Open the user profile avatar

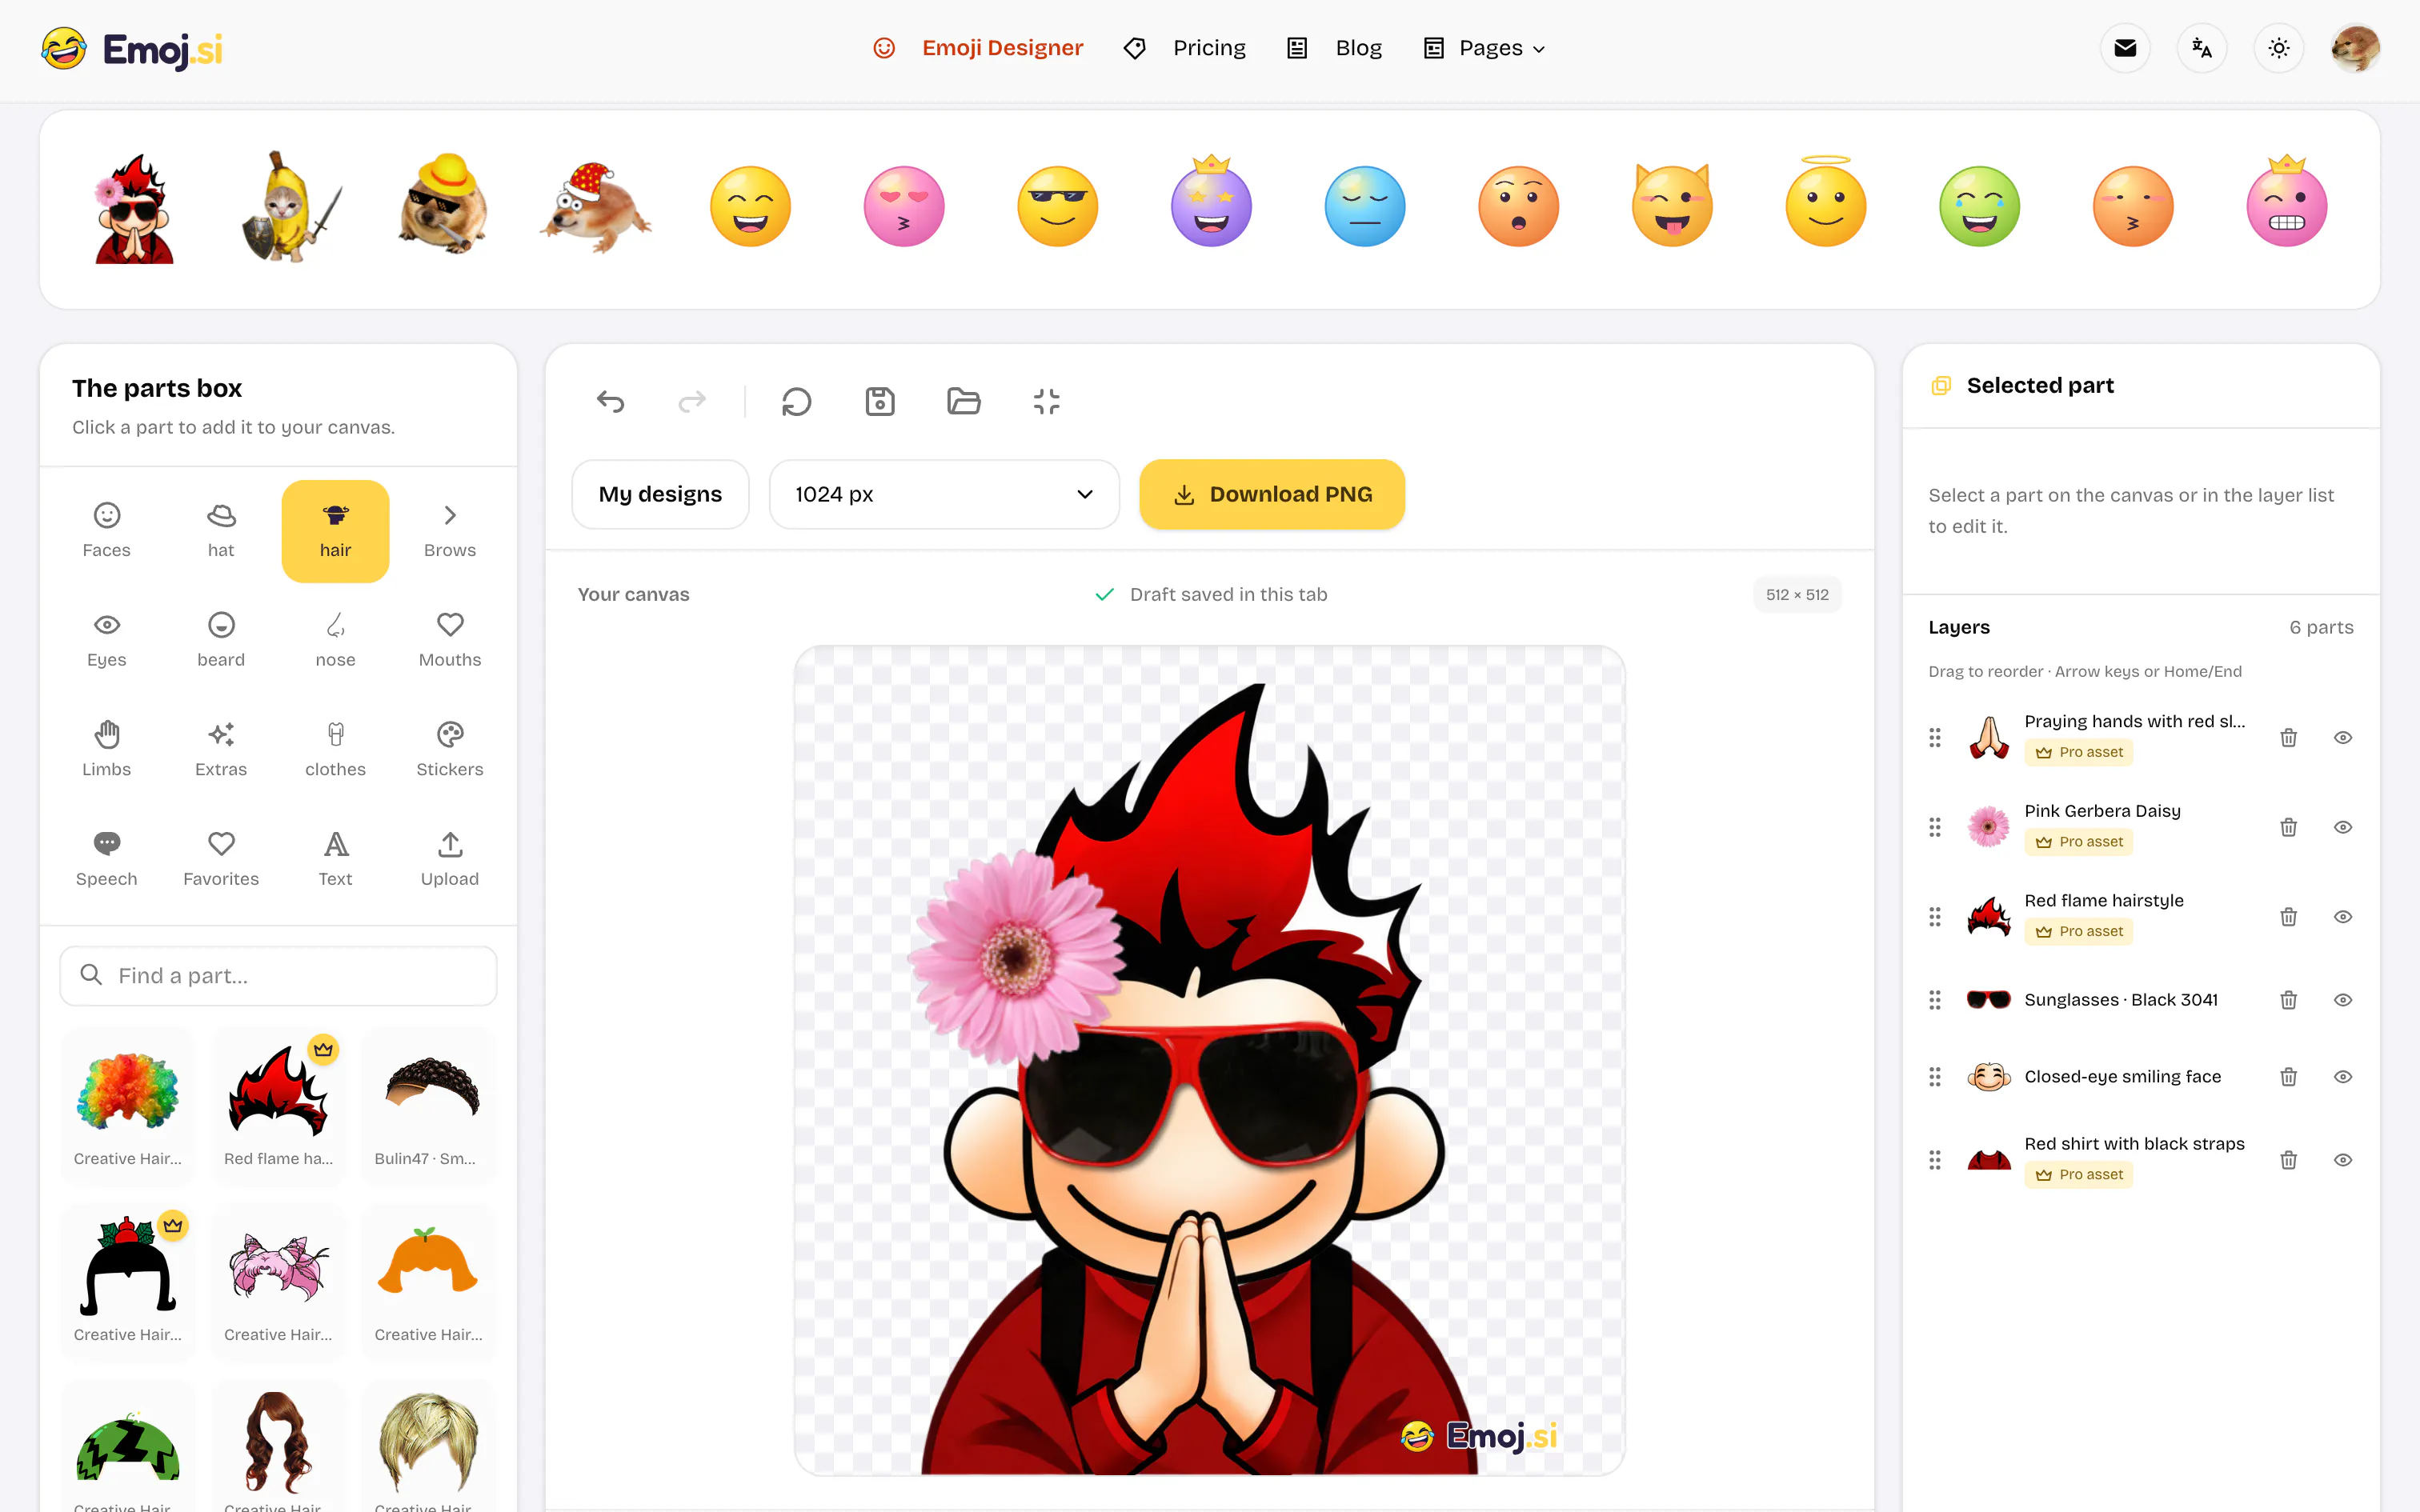[x=2355, y=48]
